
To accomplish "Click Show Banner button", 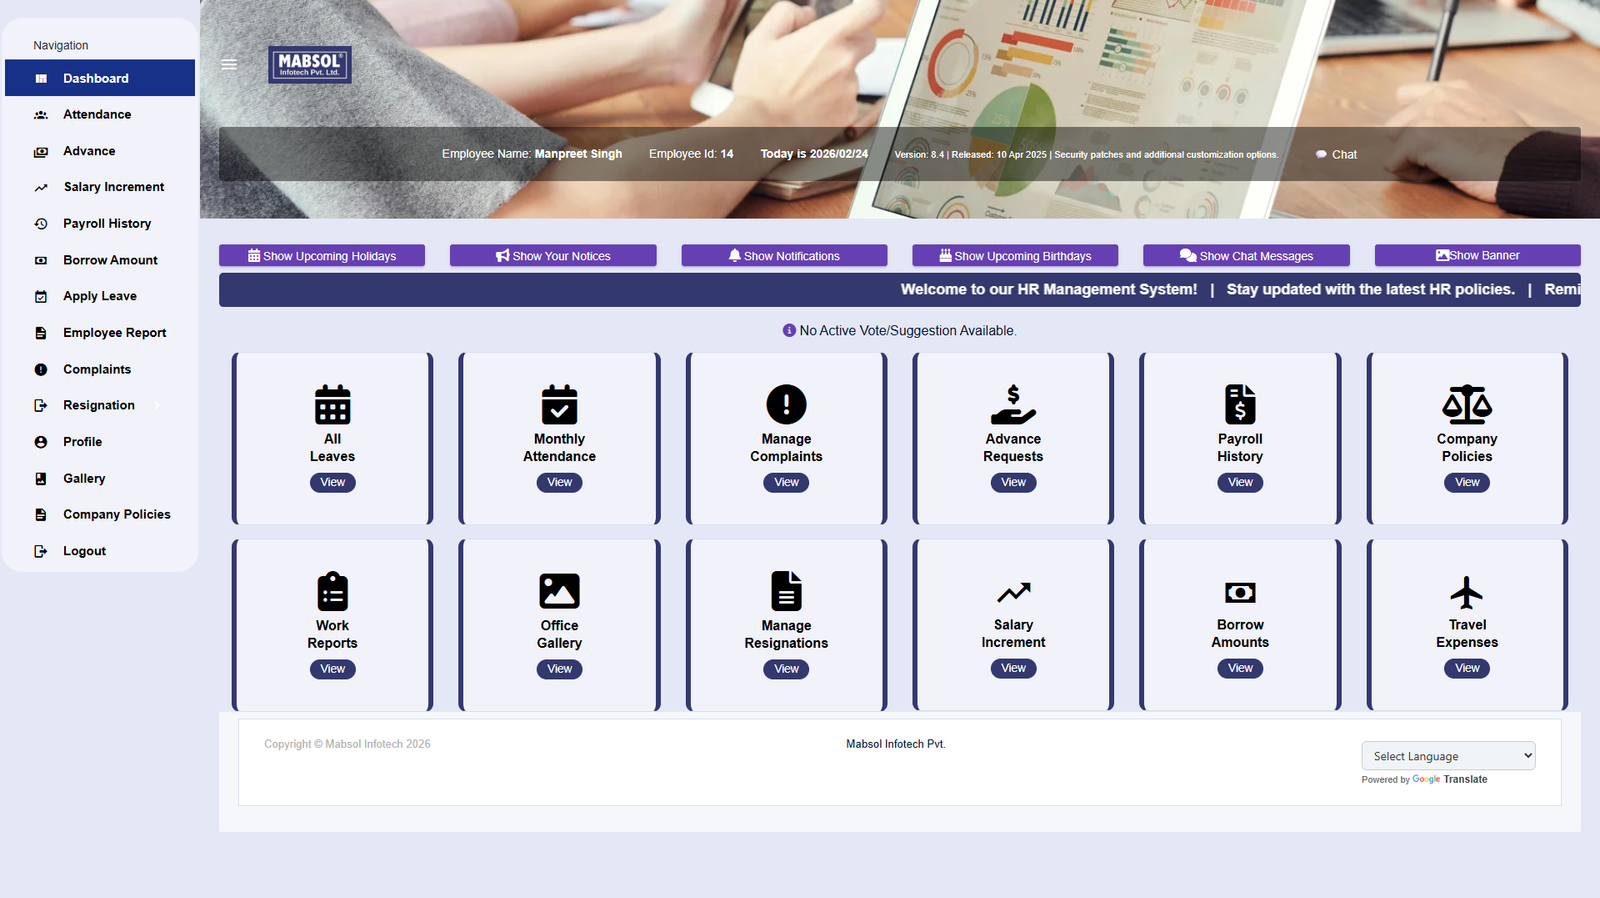I will [x=1477, y=256].
